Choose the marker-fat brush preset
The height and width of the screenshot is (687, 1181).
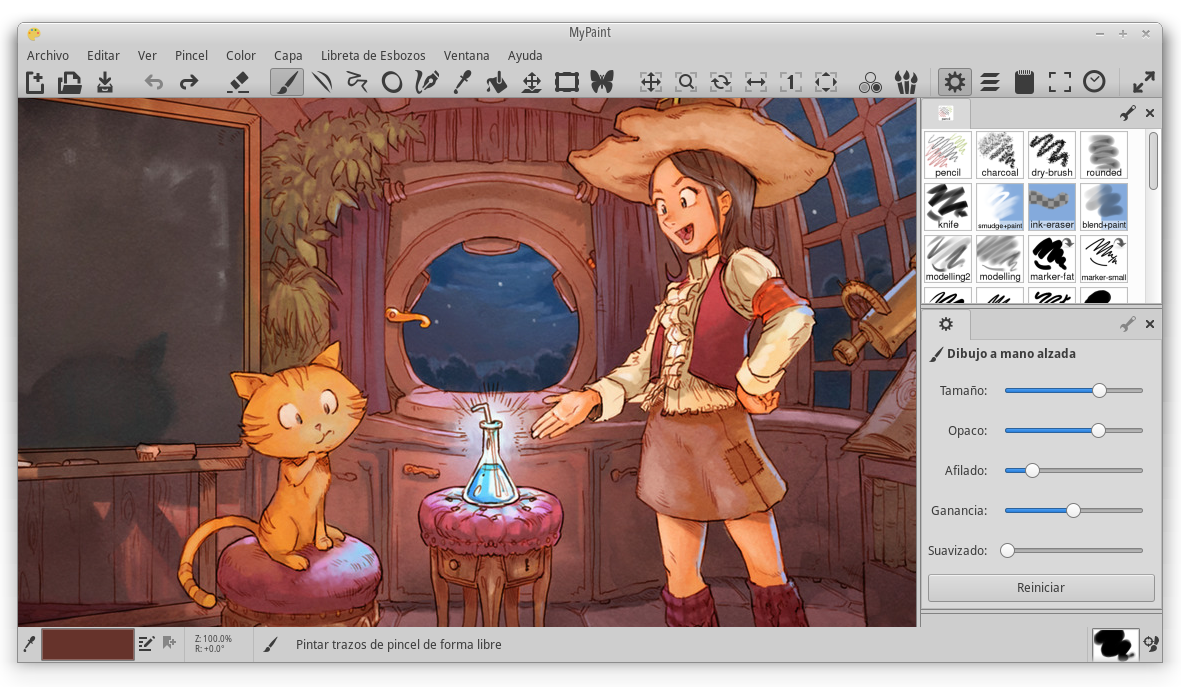coord(1051,259)
